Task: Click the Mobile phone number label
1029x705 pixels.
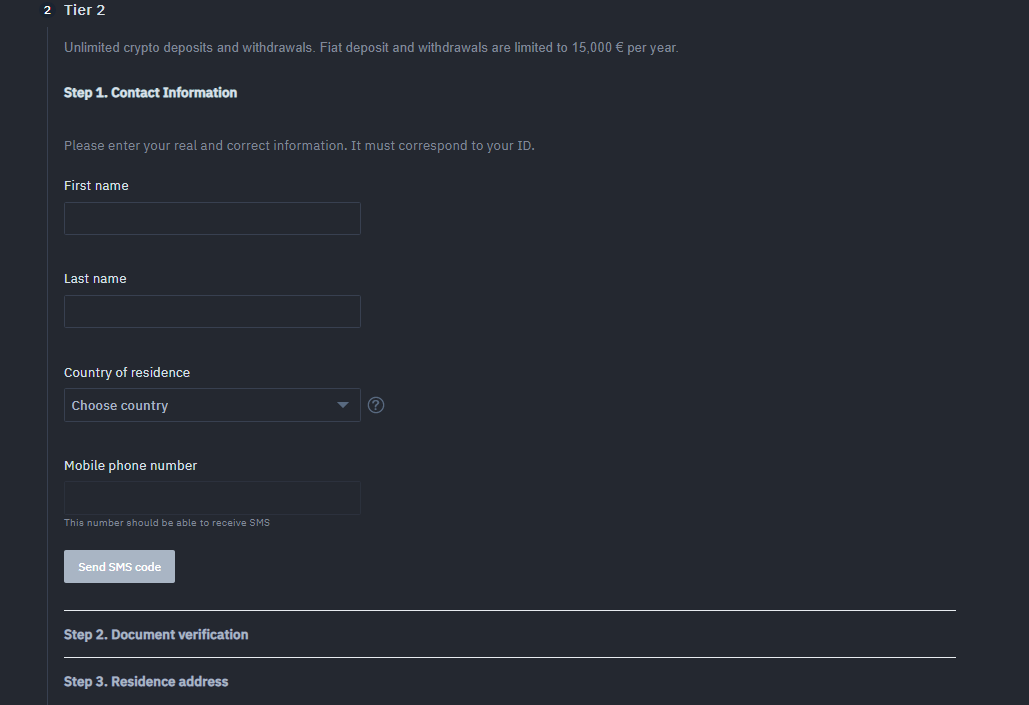Action: (130, 465)
